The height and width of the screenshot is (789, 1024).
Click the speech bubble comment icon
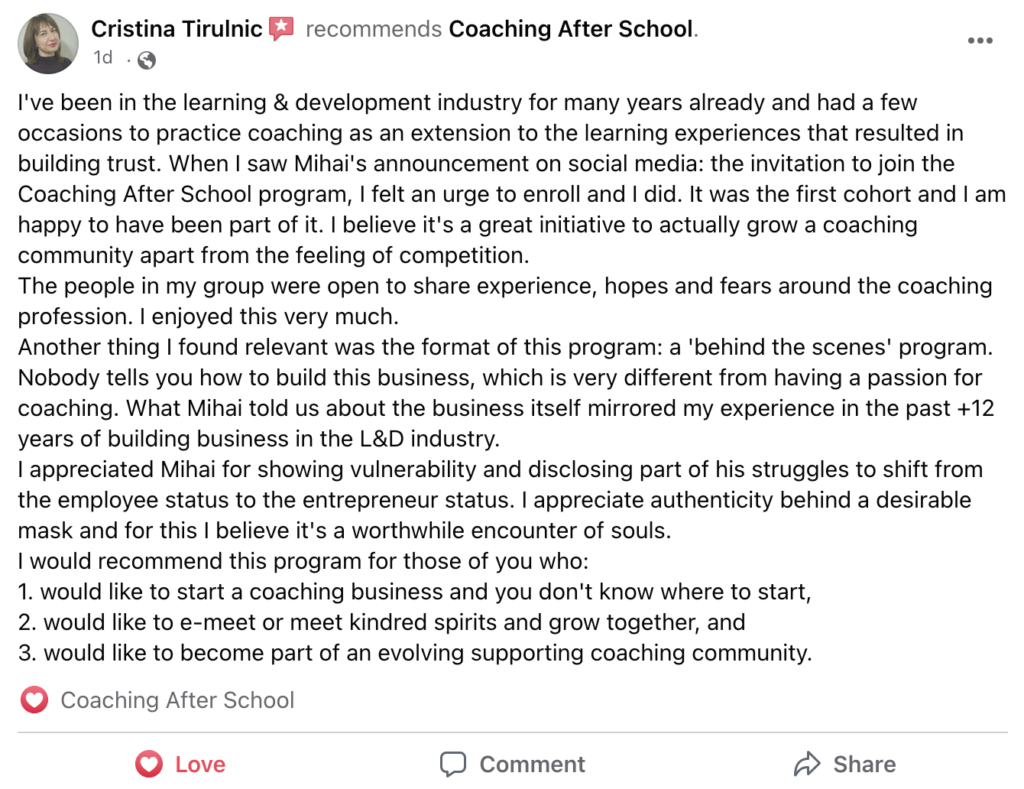coord(453,764)
